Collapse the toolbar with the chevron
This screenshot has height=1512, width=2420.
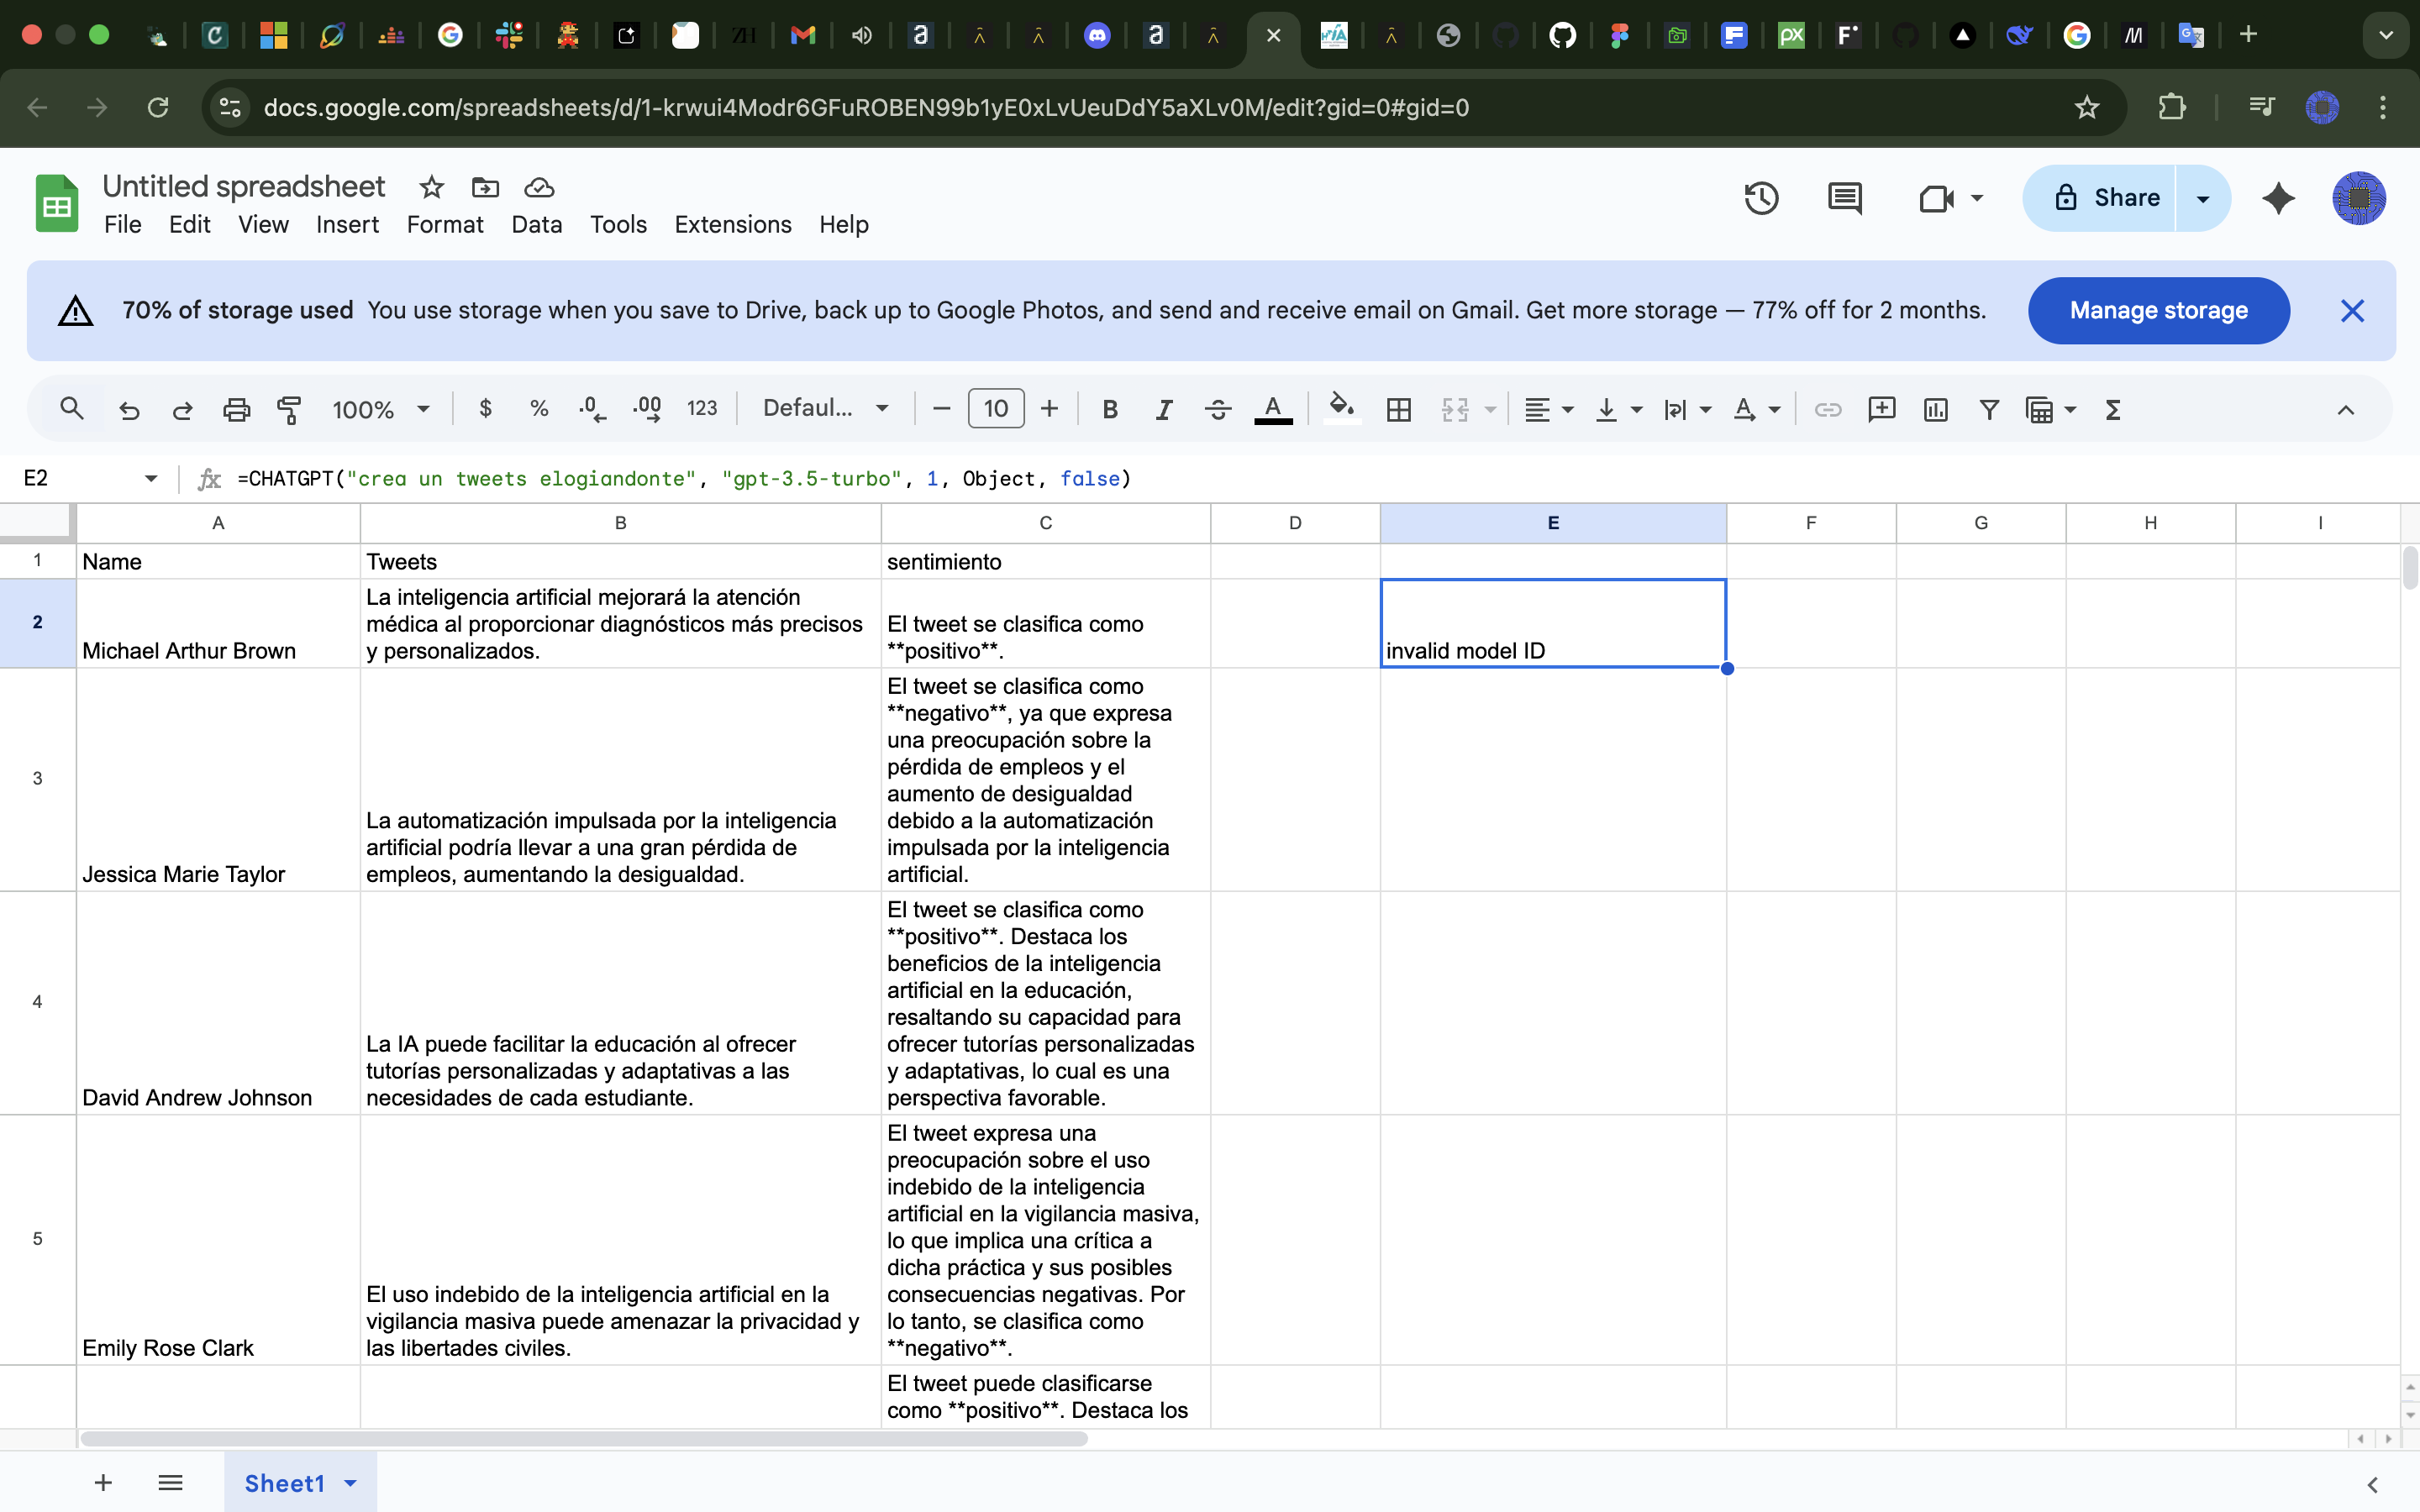click(x=2345, y=409)
